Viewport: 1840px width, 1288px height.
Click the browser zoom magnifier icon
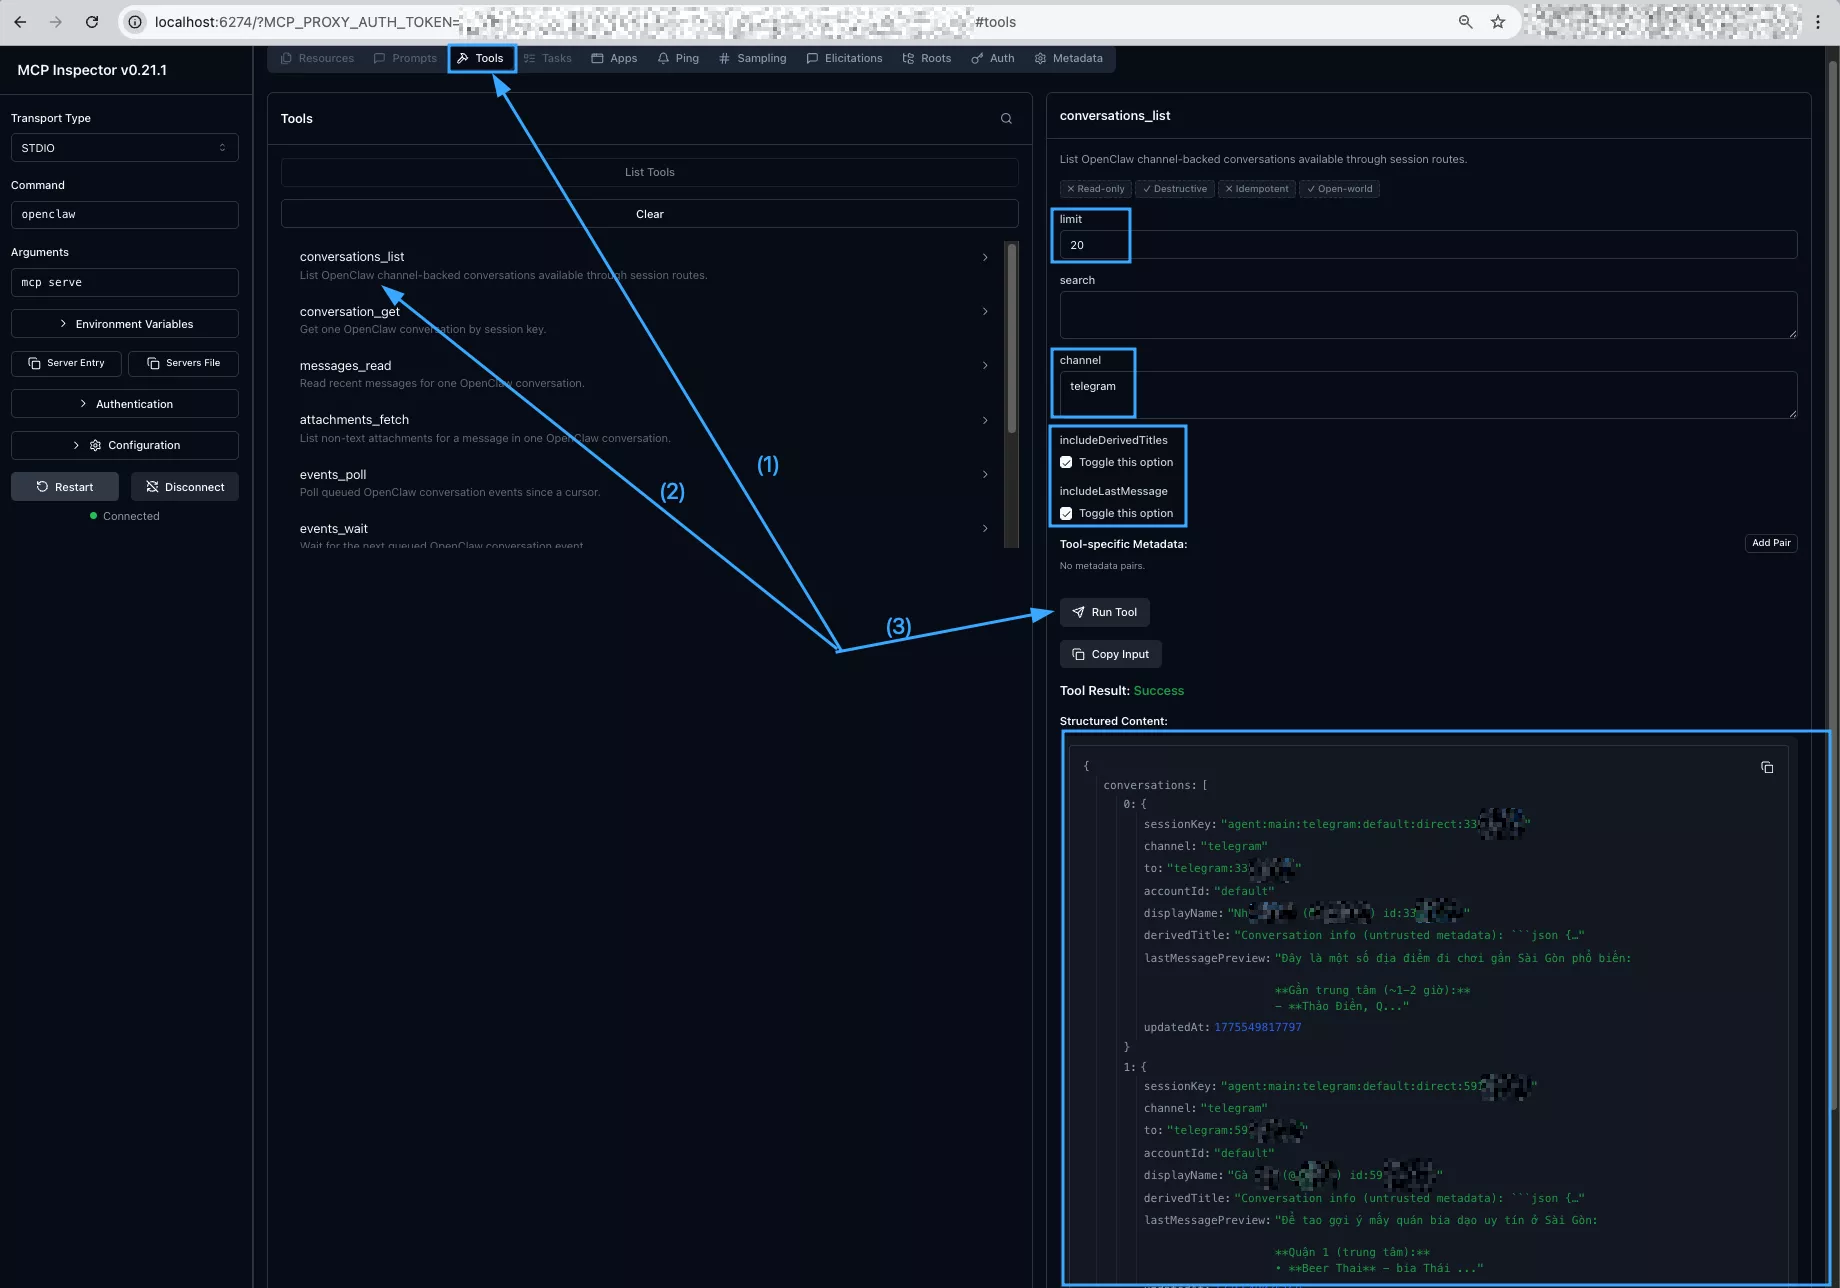pos(1466,22)
